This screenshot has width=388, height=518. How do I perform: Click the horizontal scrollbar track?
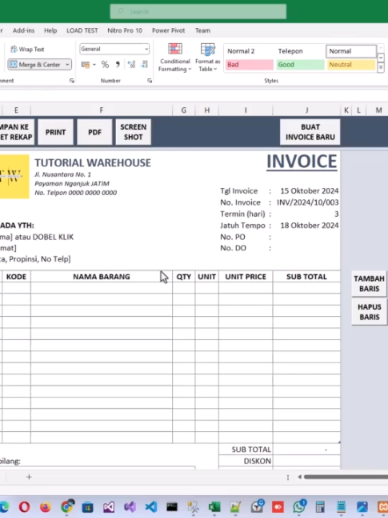click(x=346, y=477)
